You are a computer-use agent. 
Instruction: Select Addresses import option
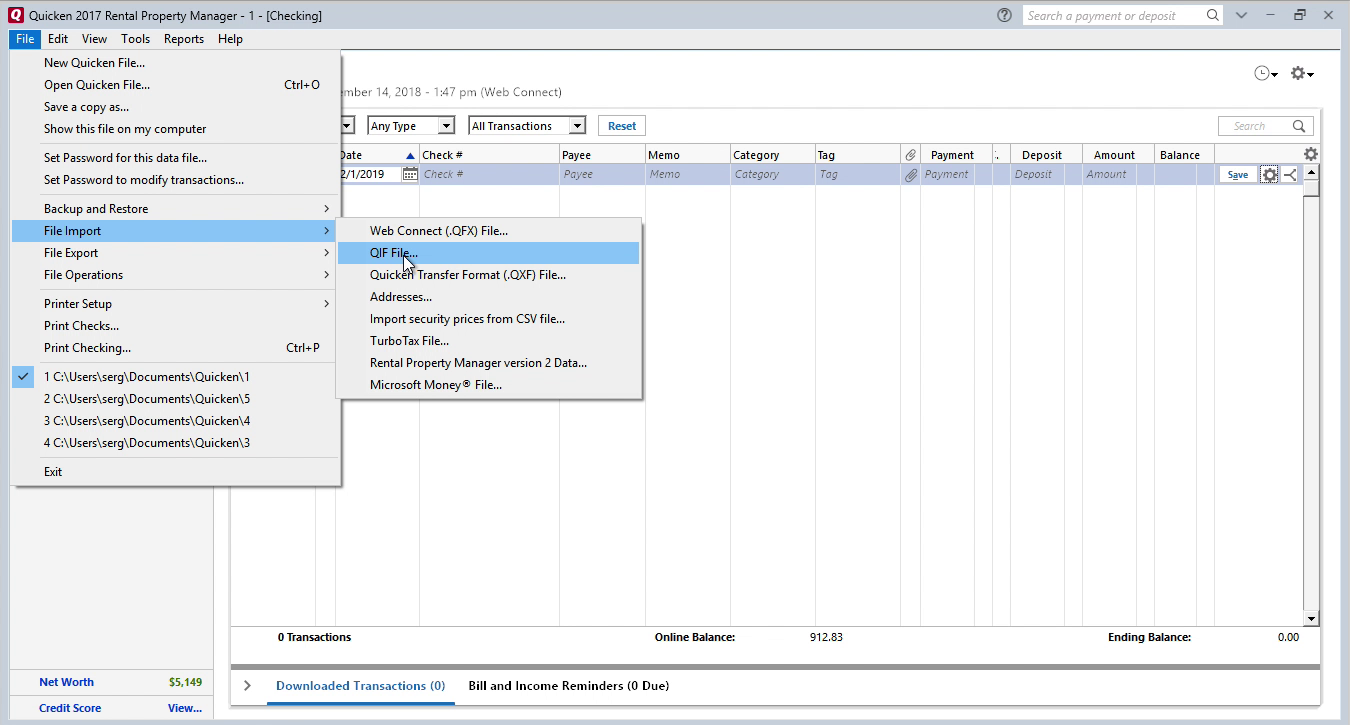pyautogui.click(x=488, y=297)
